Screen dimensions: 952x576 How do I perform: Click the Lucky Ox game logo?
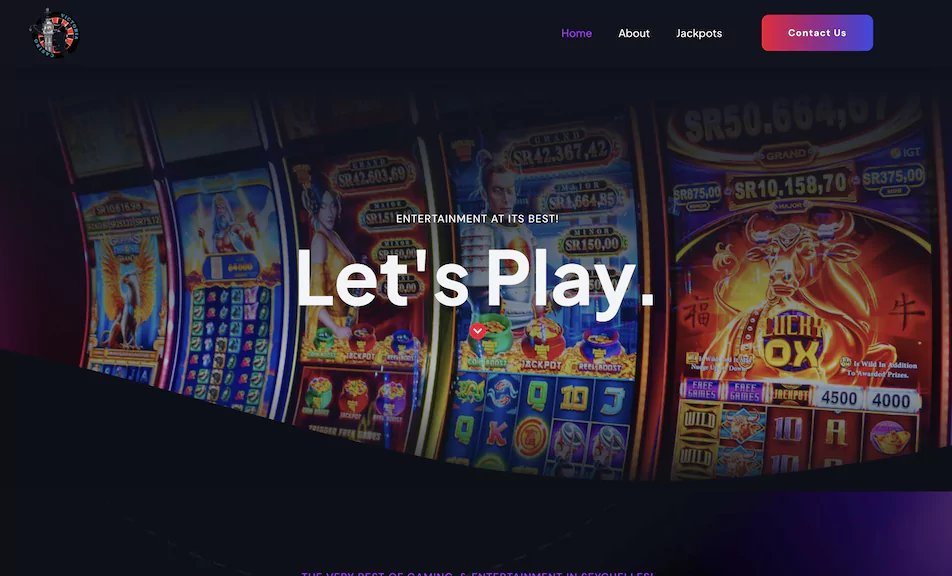click(x=794, y=343)
